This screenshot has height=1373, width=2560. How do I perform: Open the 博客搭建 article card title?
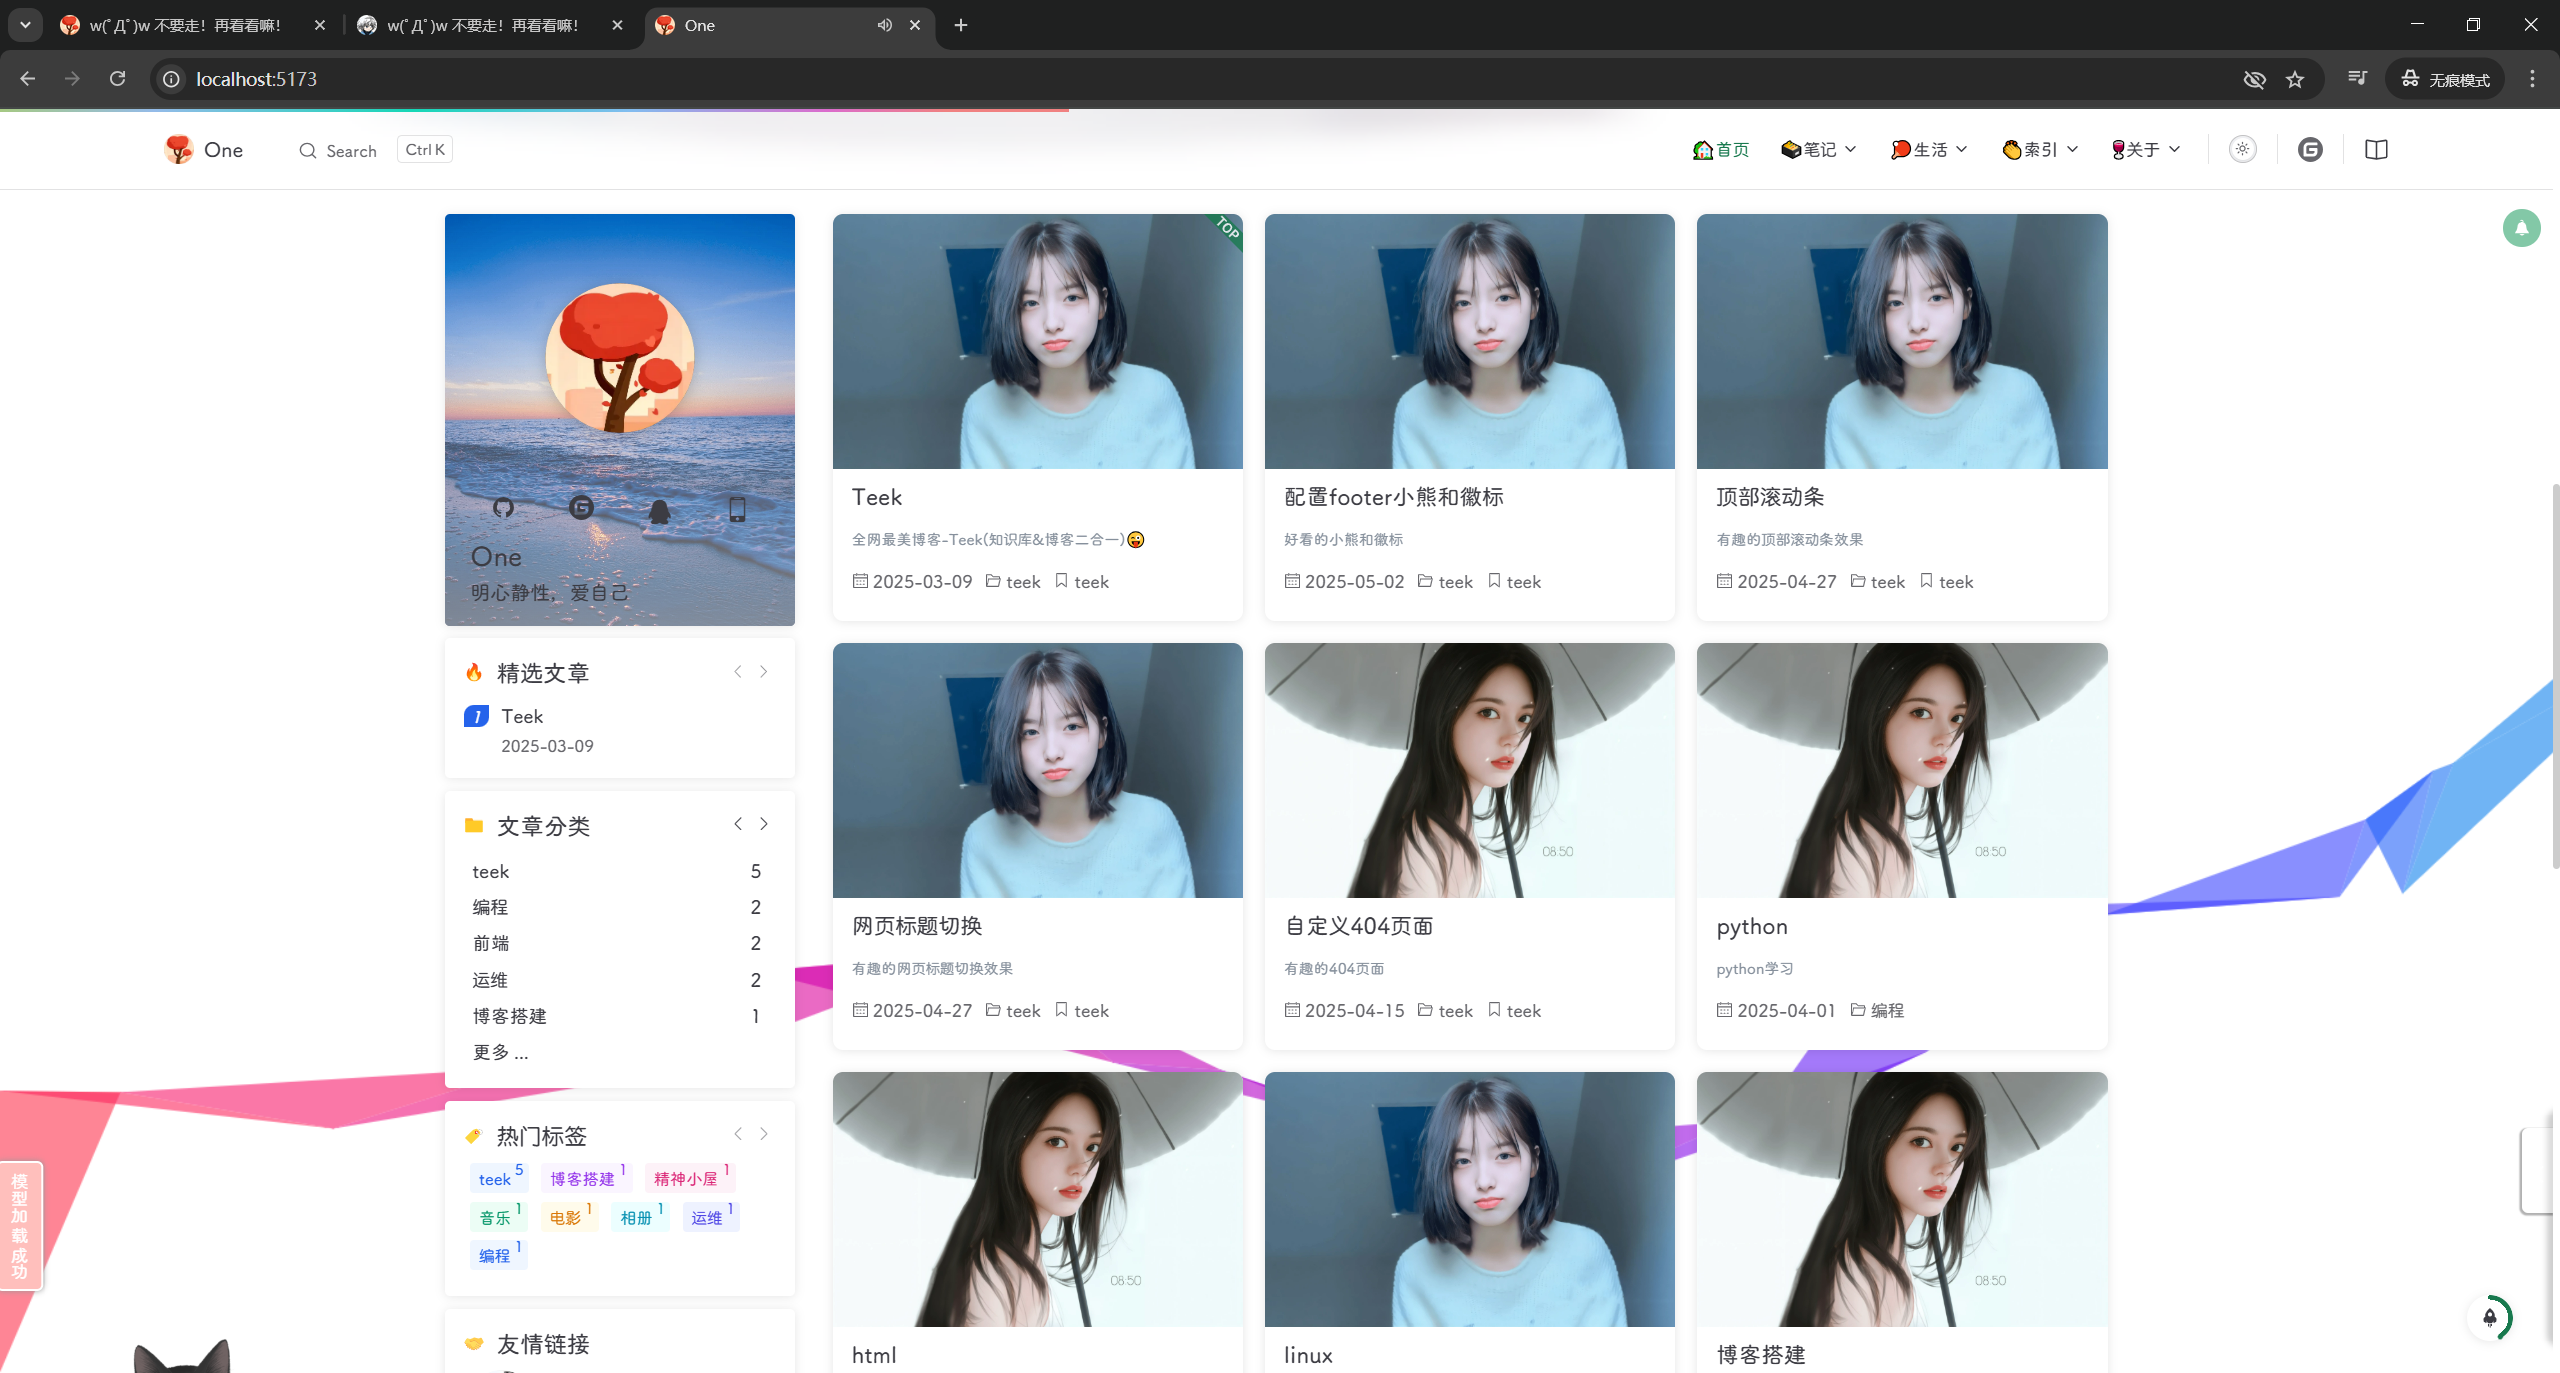(1760, 1355)
